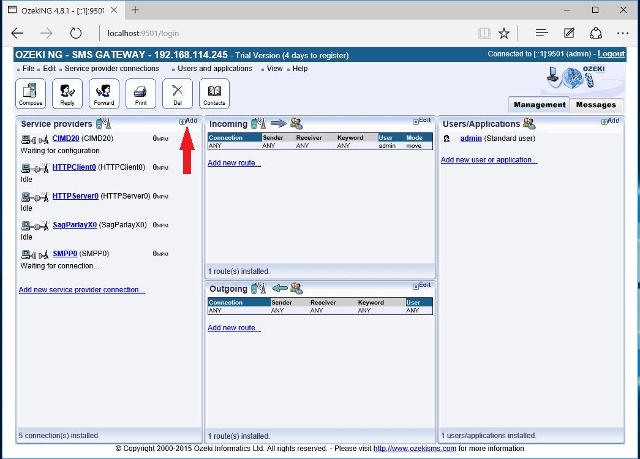The image size is (640, 459).
Task: Click the browser address bar
Action: (x=286, y=33)
